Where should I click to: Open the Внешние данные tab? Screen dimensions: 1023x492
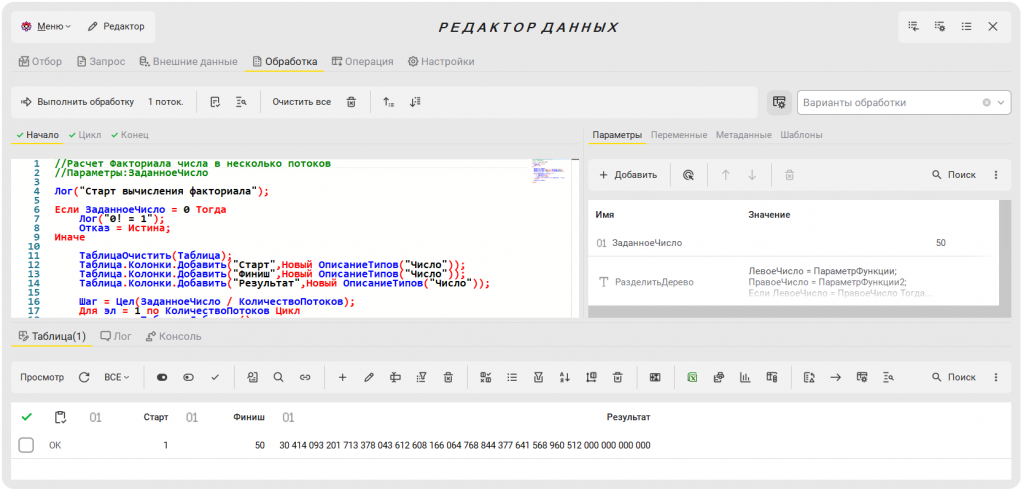pos(189,61)
